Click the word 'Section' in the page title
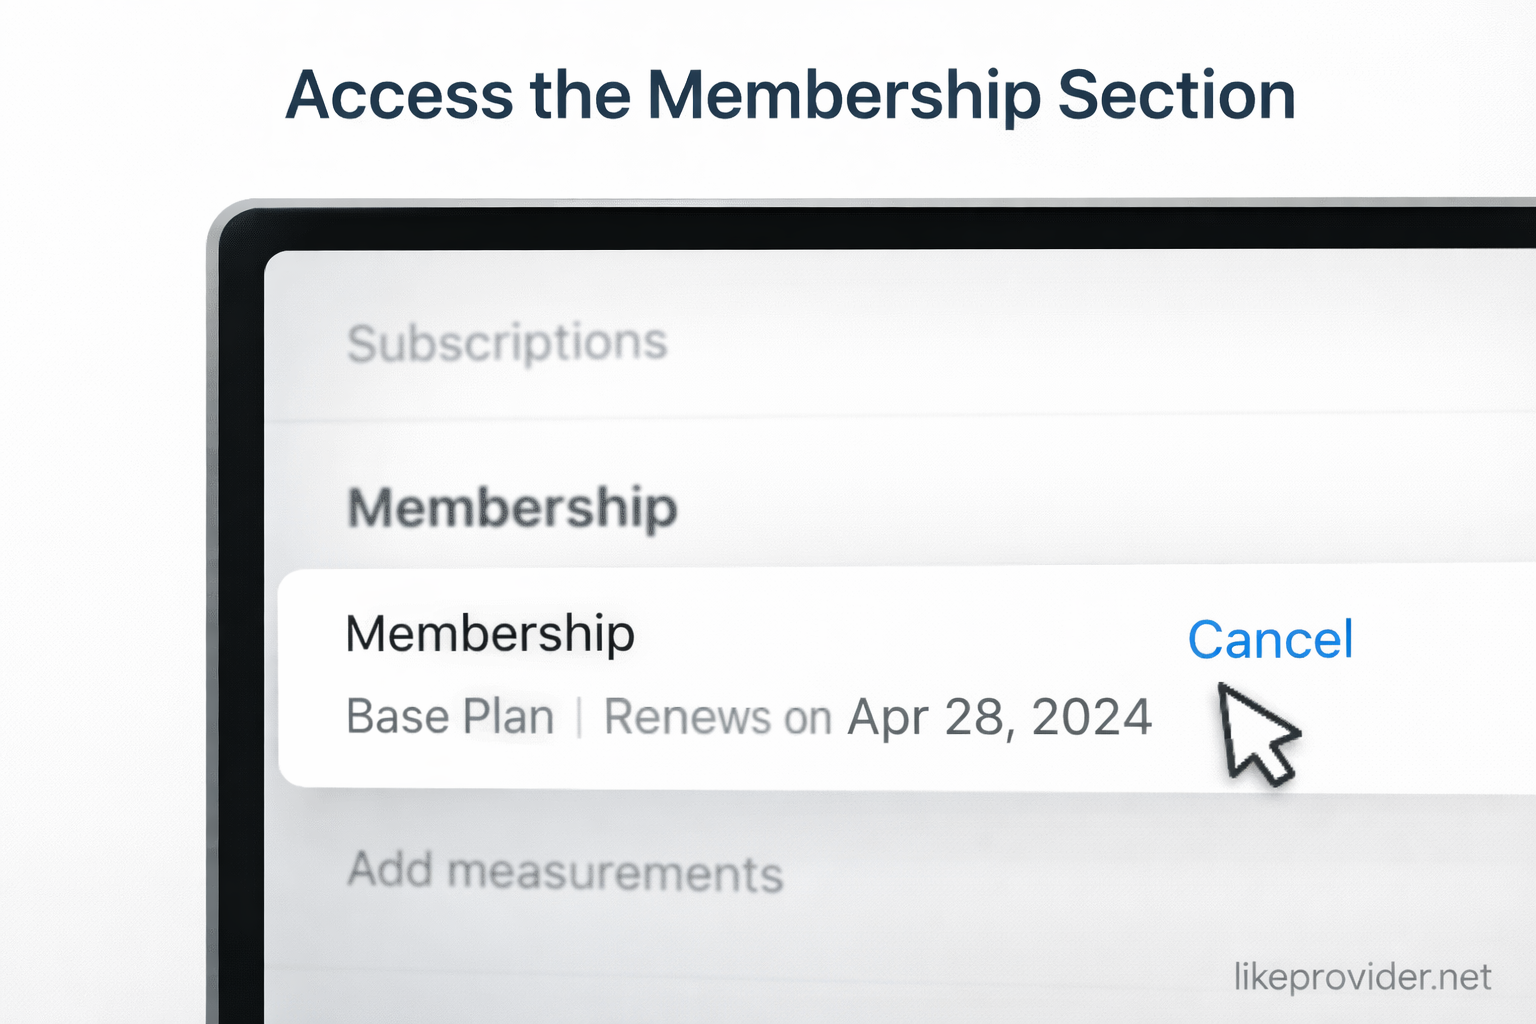Image resolution: width=1536 pixels, height=1024 pixels. 1176,96
